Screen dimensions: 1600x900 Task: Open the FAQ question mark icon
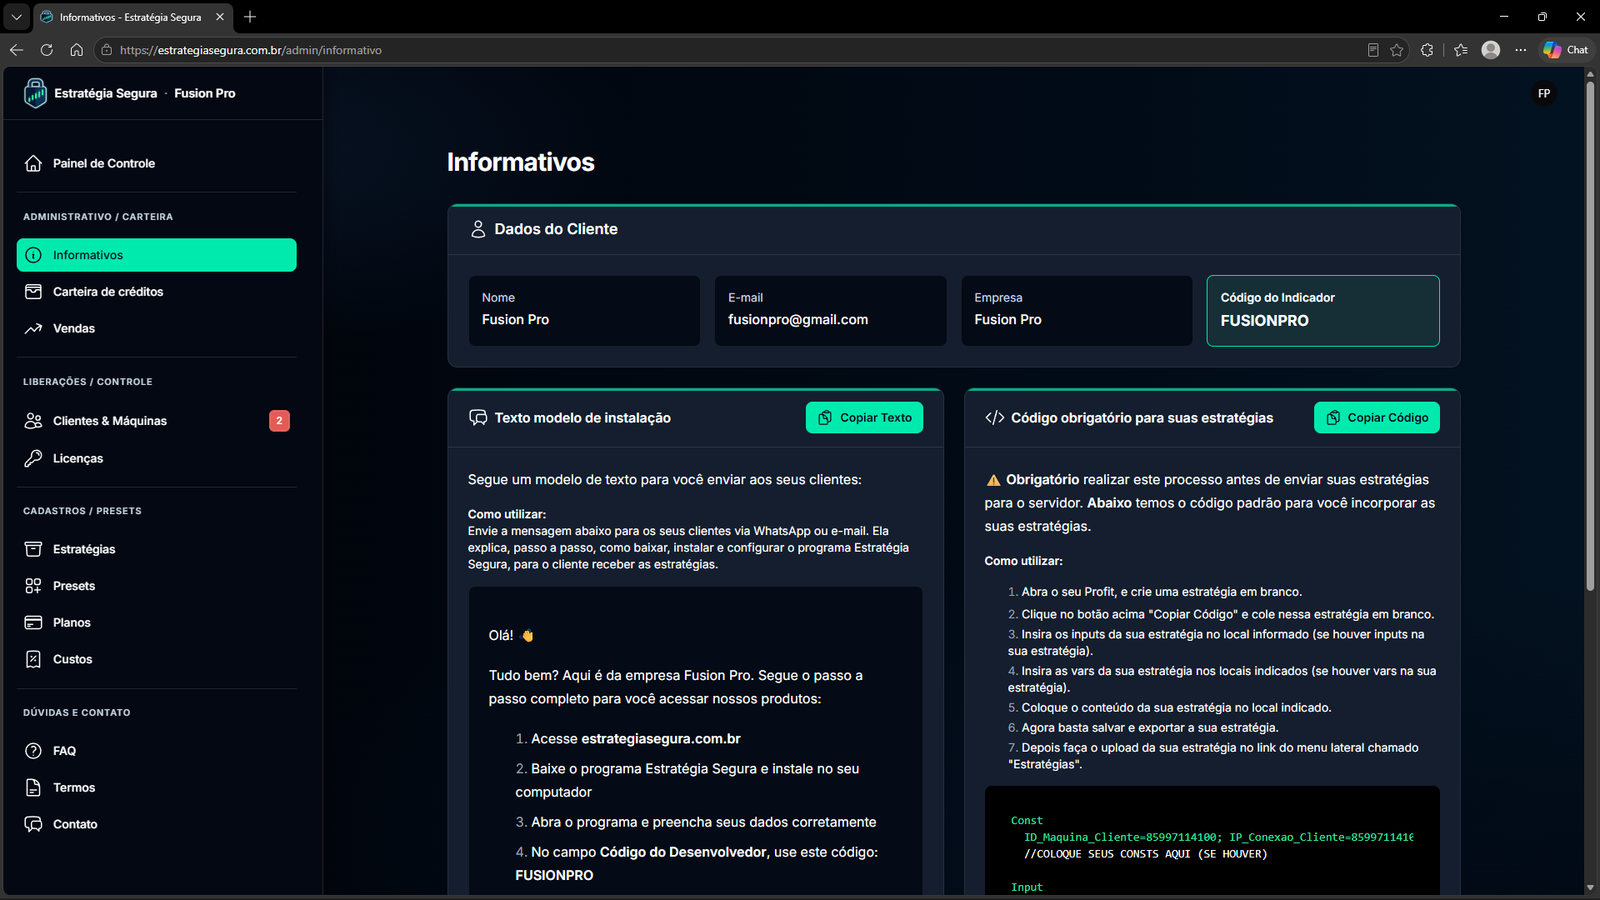(33, 751)
